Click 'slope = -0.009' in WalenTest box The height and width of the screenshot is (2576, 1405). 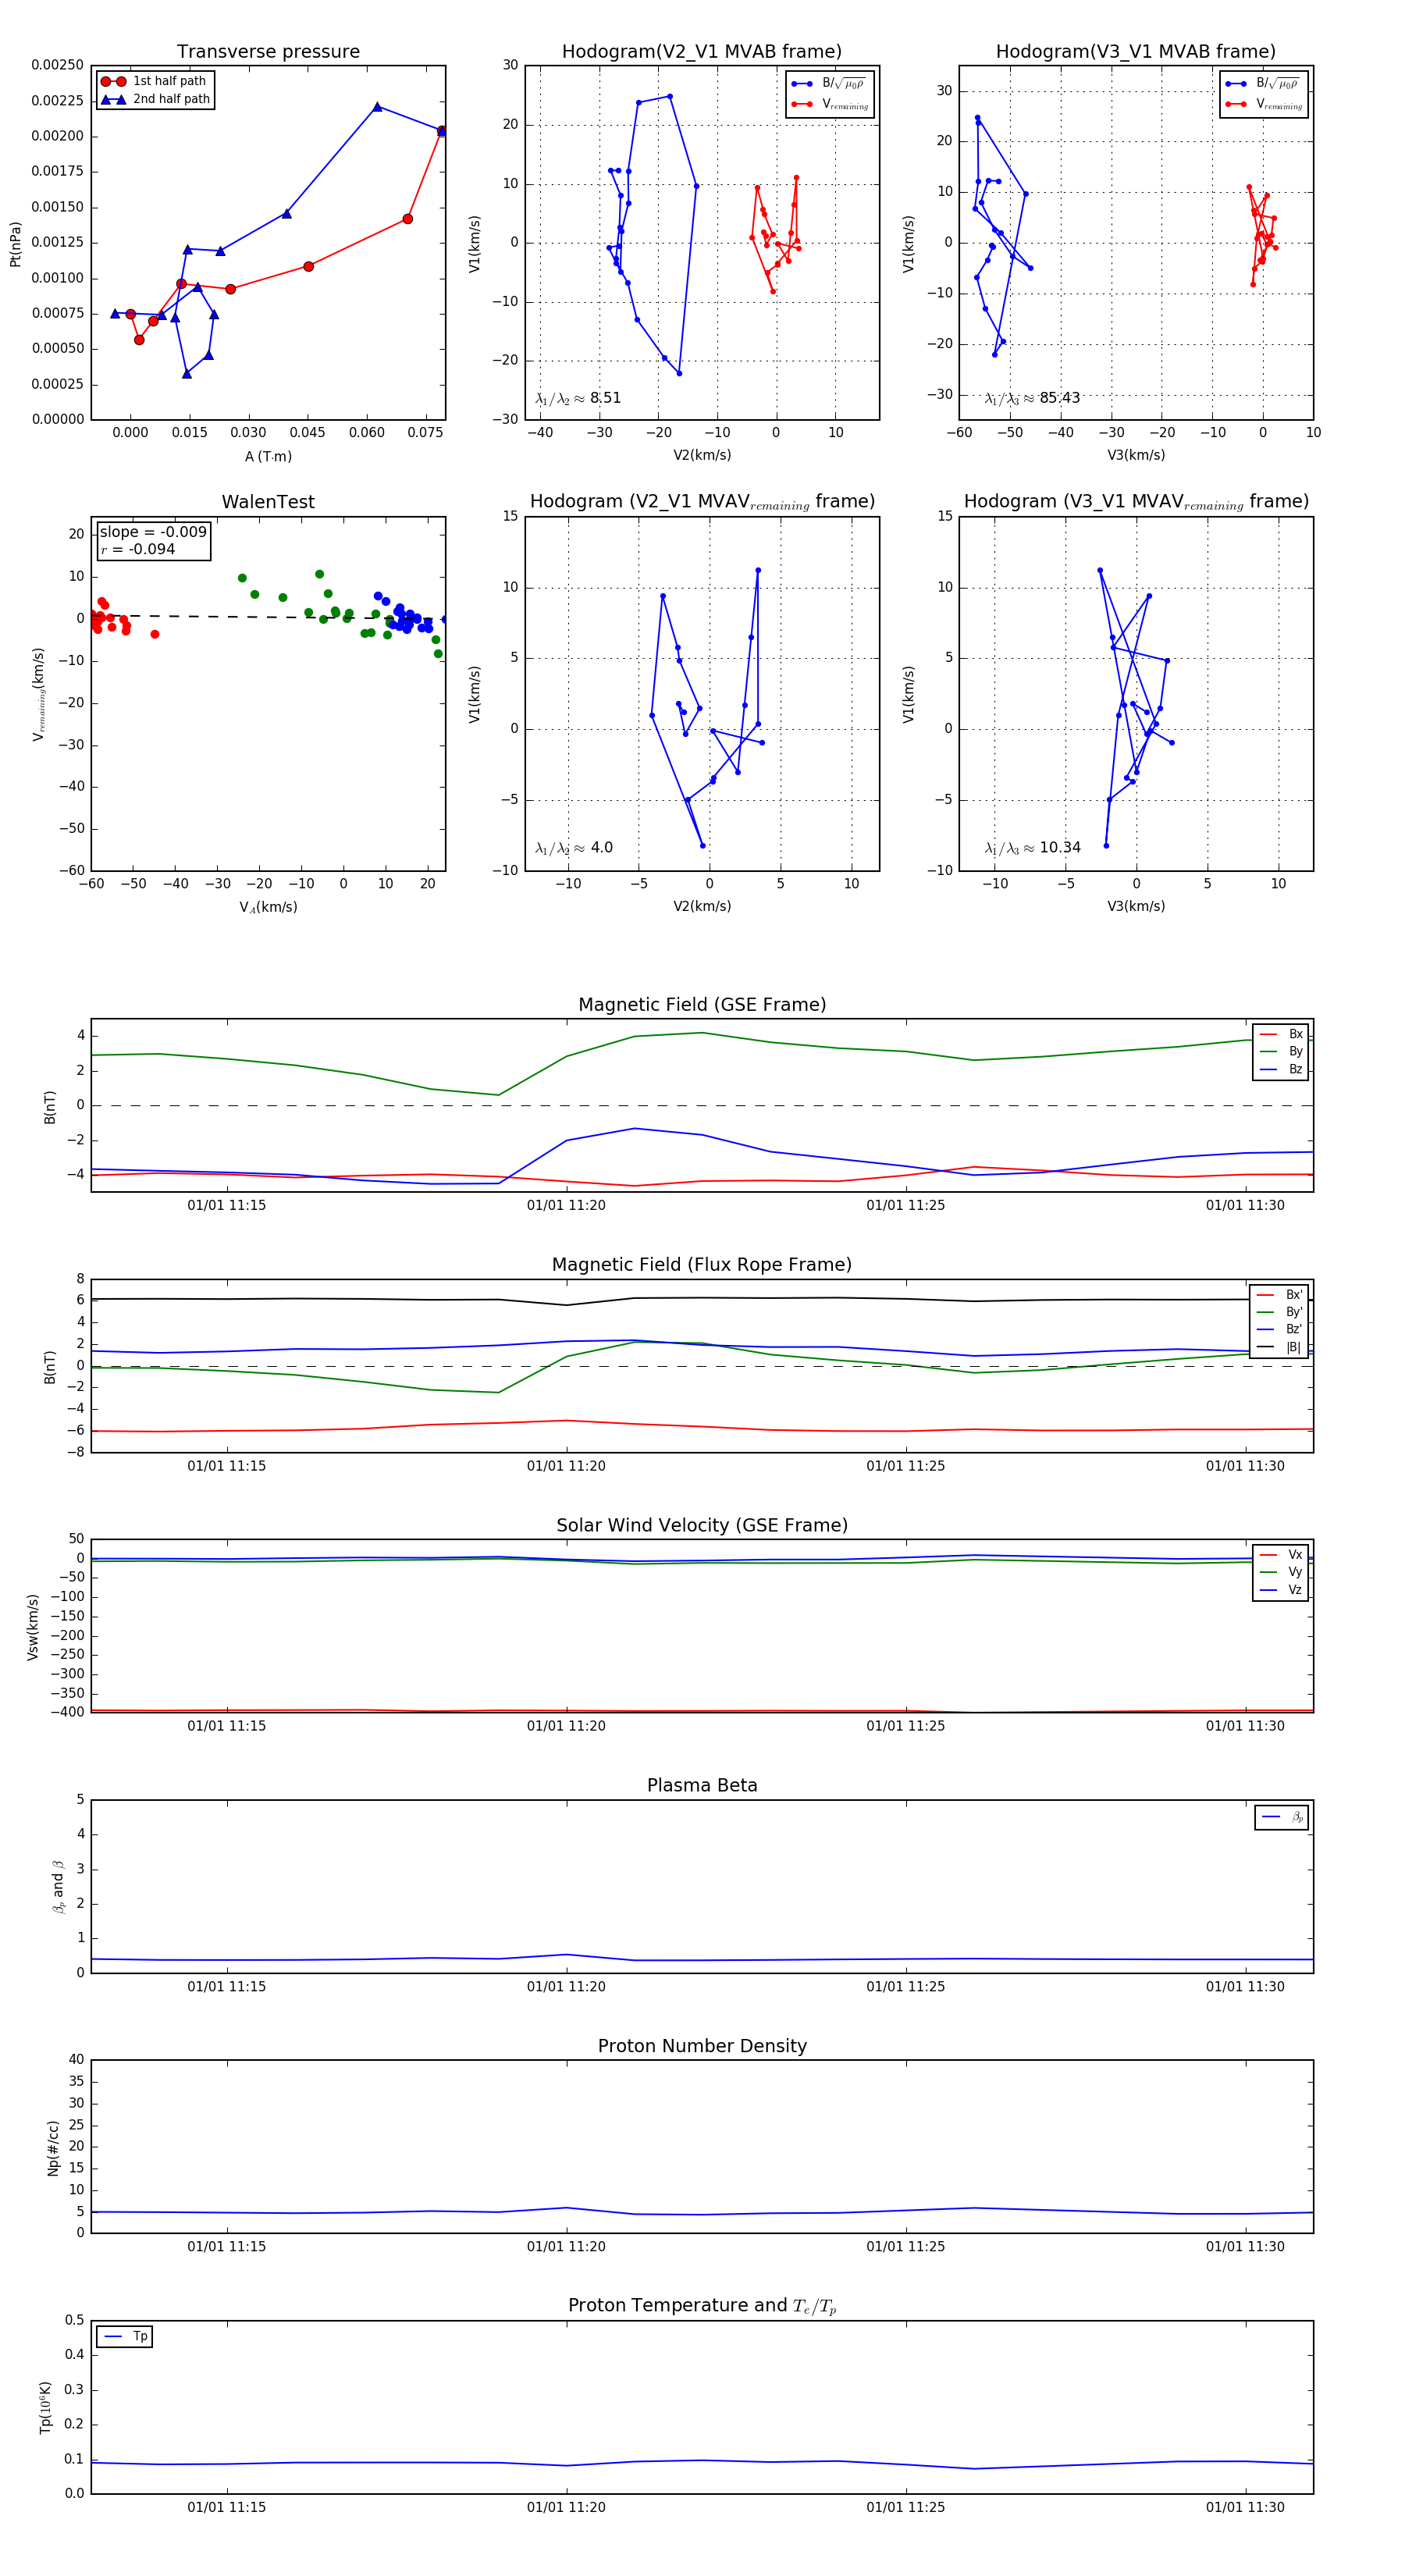[x=153, y=532]
